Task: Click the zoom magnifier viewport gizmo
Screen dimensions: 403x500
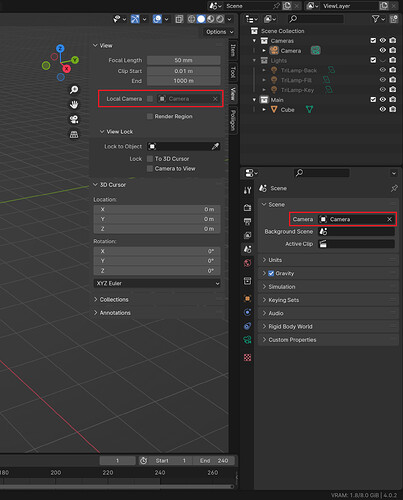Action: tap(74, 90)
